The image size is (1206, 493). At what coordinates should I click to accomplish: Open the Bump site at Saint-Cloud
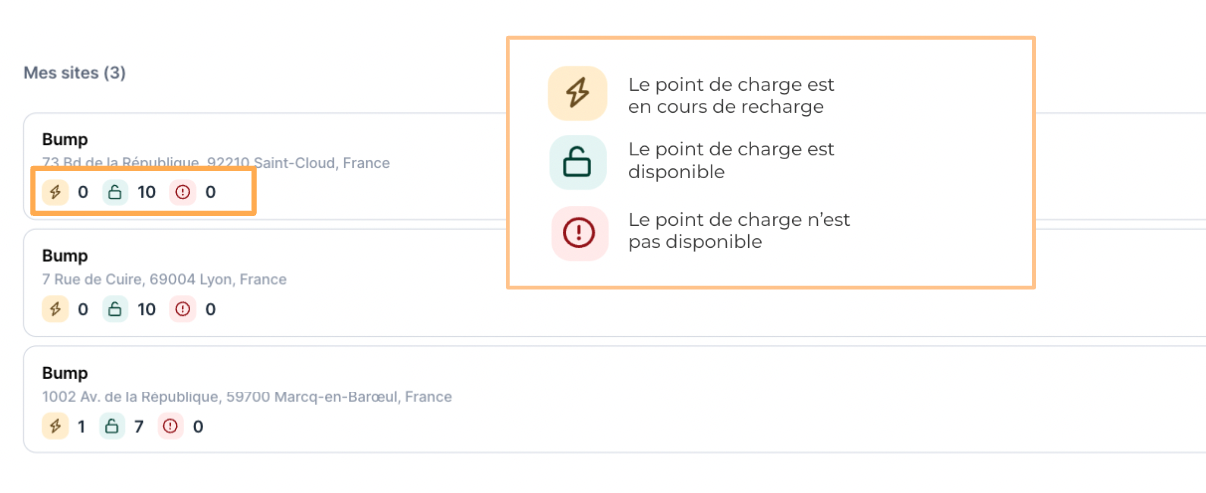point(65,140)
